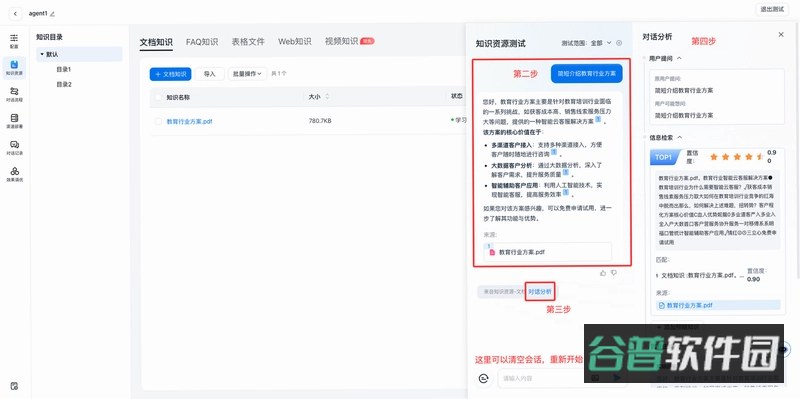
Task: Open the 教育行业方案.pdf link in the table
Action: pos(189,121)
